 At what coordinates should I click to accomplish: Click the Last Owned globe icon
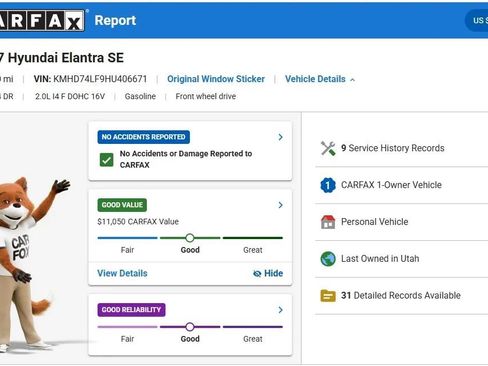click(328, 259)
